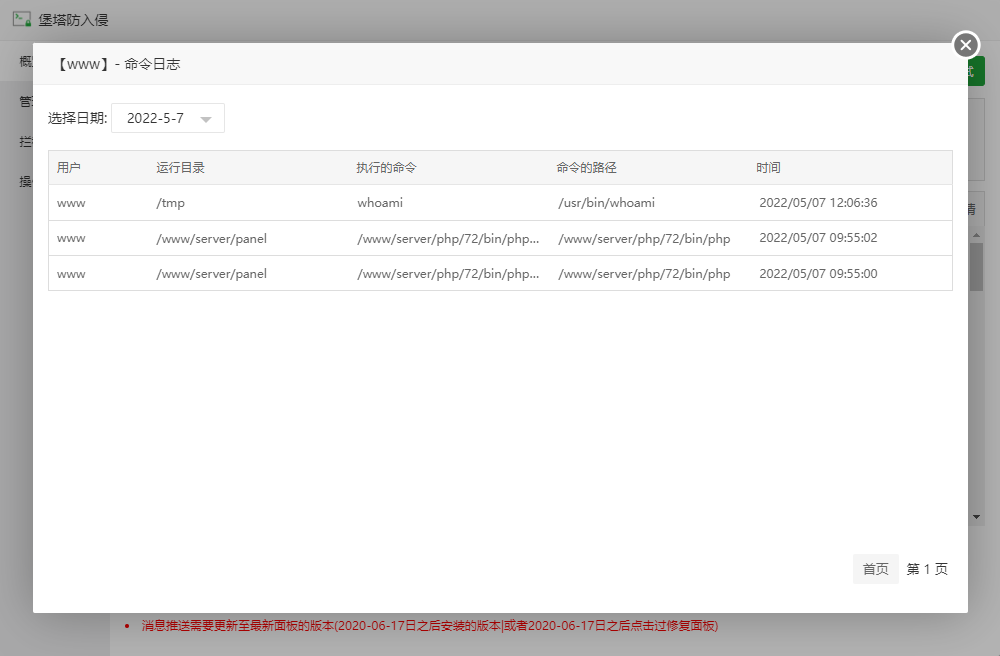The height and width of the screenshot is (656, 1000).
Task: Click the 时间 column header
Action: [769, 168]
